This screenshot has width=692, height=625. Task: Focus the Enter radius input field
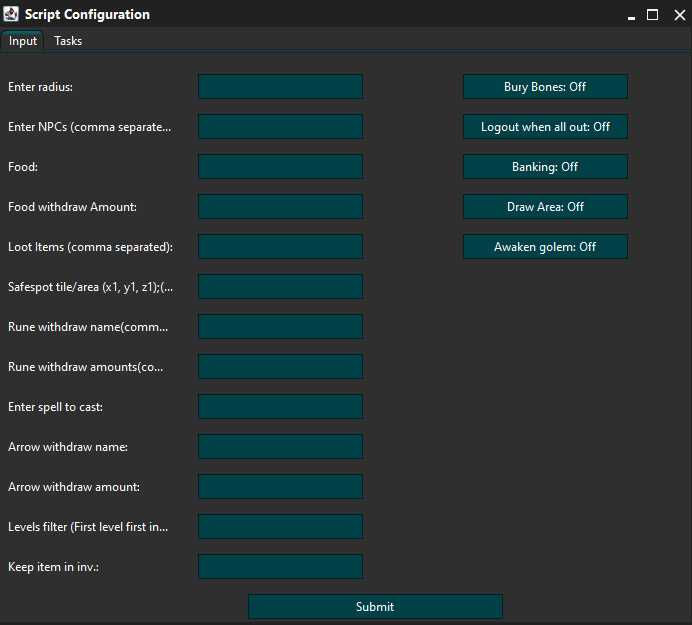point(280,87)
